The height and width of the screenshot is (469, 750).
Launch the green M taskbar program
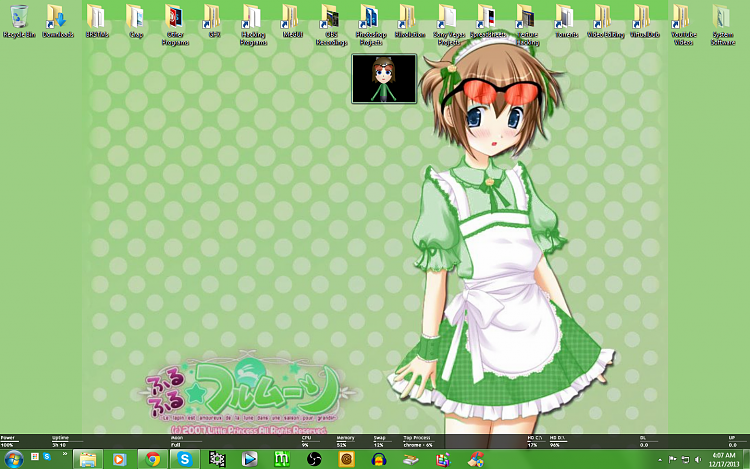pyautogui.click(x=282, y=459)
